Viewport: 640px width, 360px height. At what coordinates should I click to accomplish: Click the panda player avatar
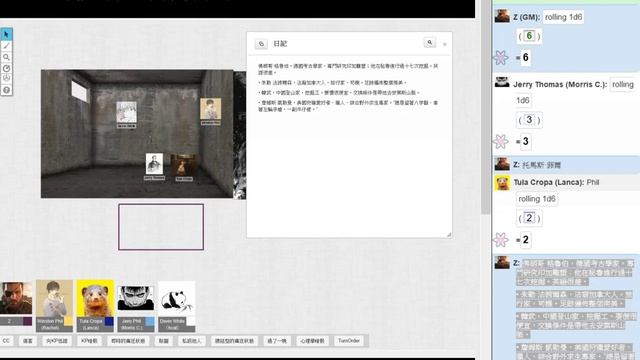177,299
